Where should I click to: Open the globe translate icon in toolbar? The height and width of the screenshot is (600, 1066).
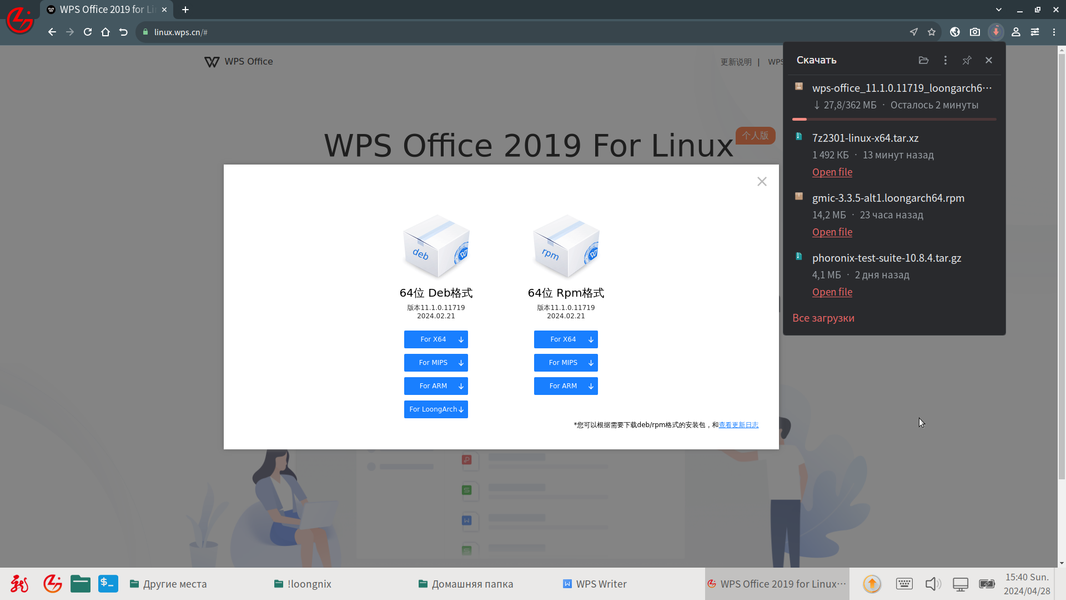click(955, 32)
